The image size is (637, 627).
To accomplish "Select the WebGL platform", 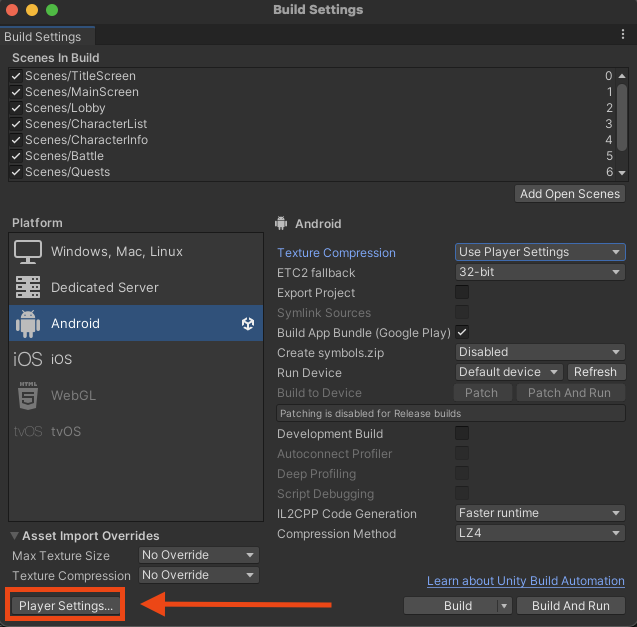I will click(136, 395).
